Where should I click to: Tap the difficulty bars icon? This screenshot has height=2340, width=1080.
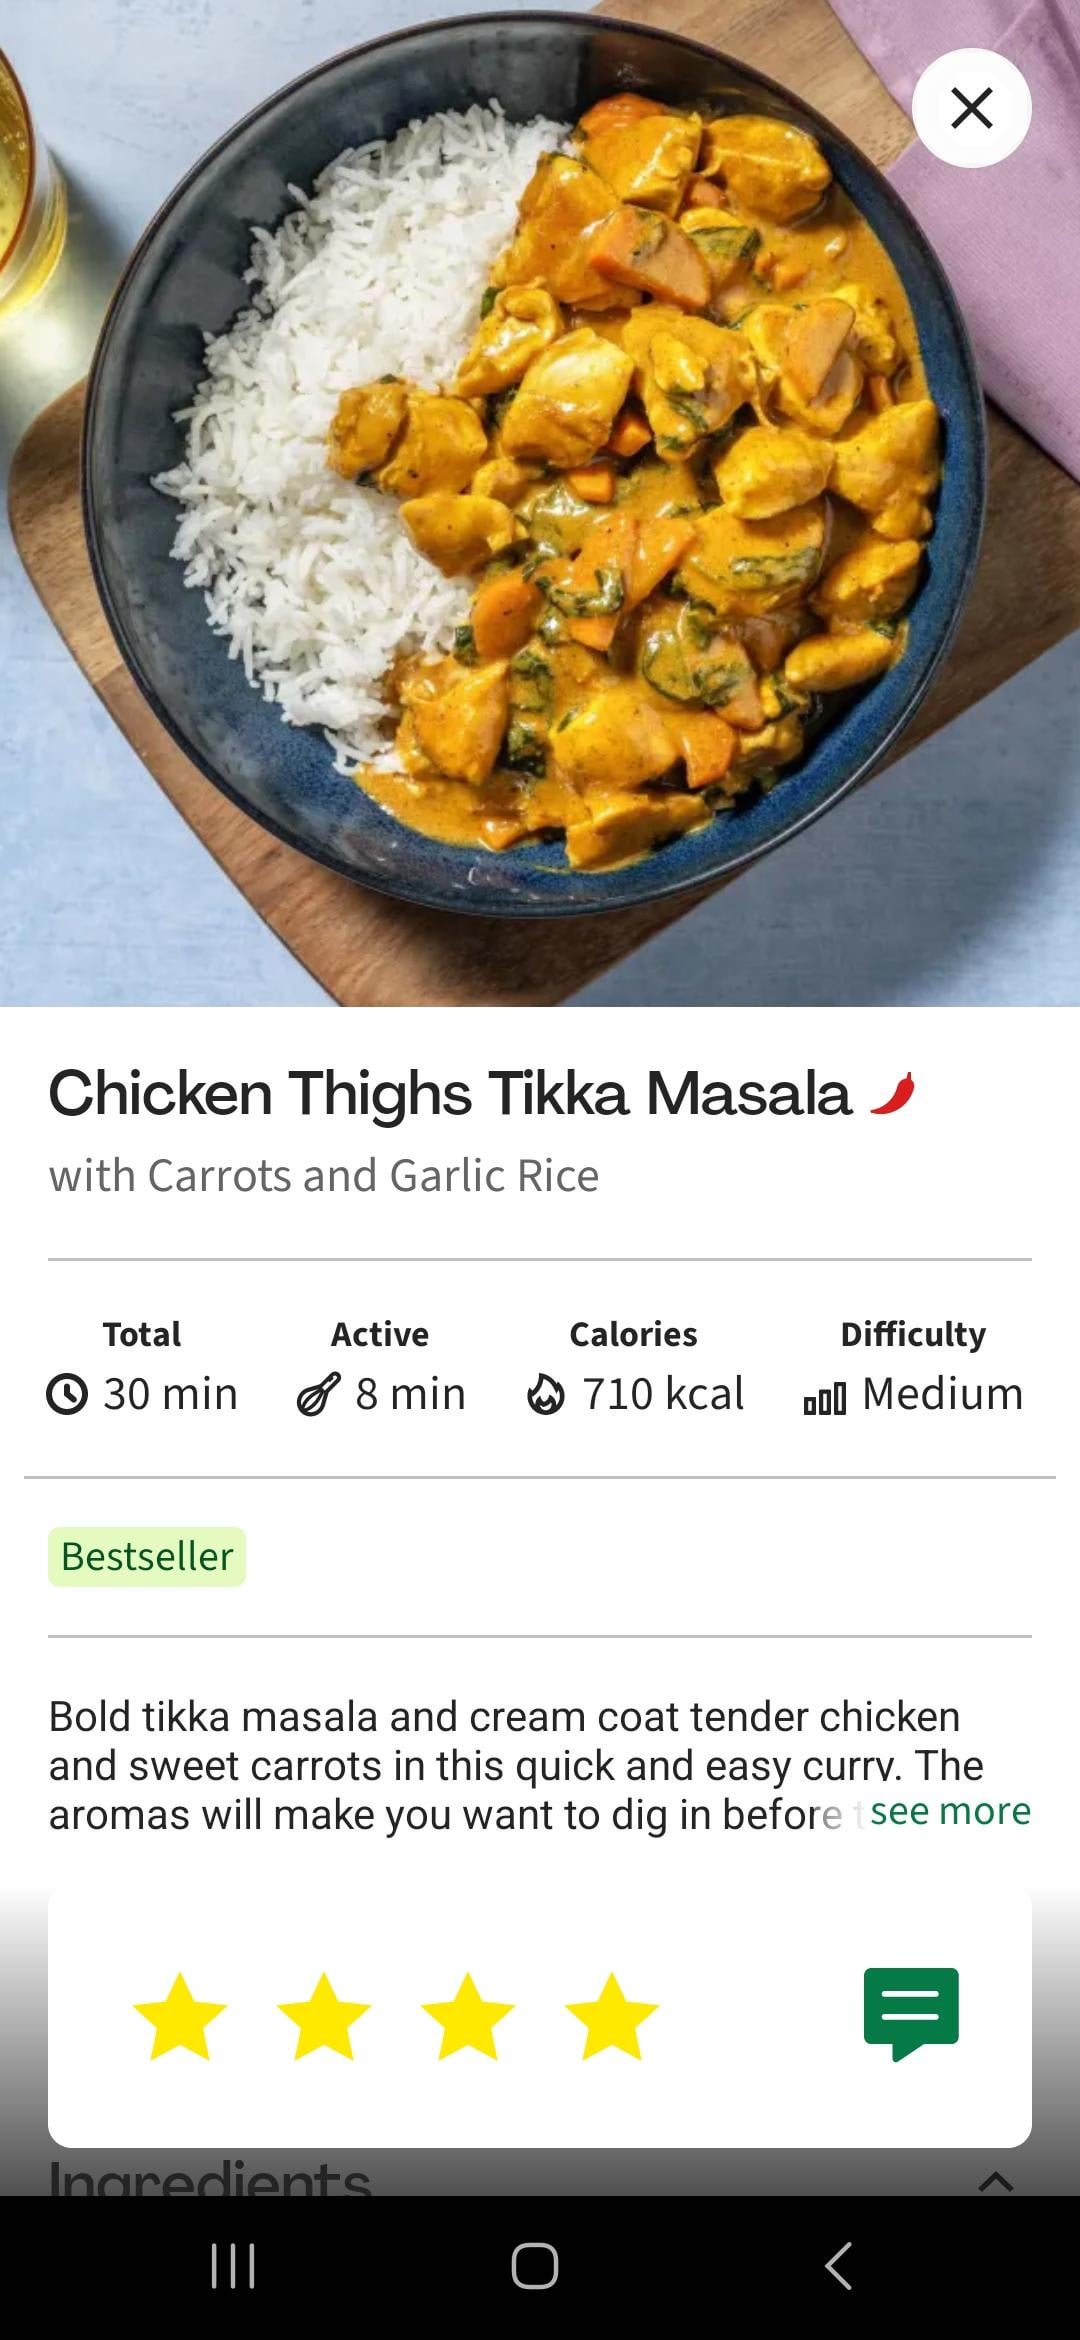point(825,1397)
